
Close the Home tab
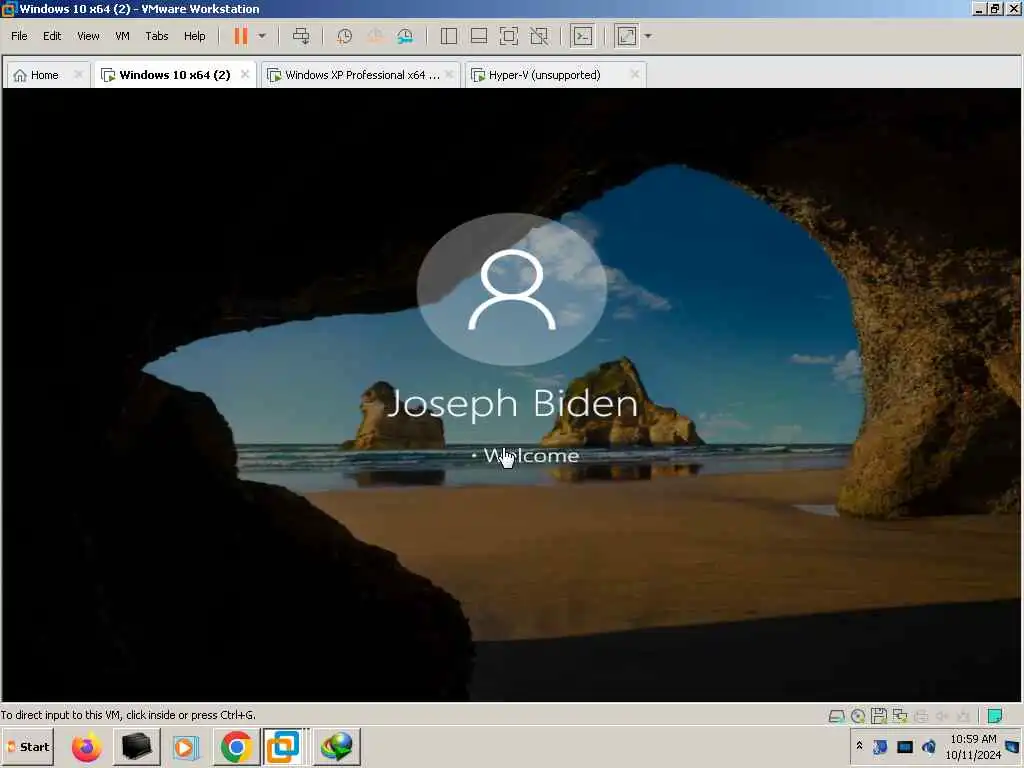[x=78, y=74]
